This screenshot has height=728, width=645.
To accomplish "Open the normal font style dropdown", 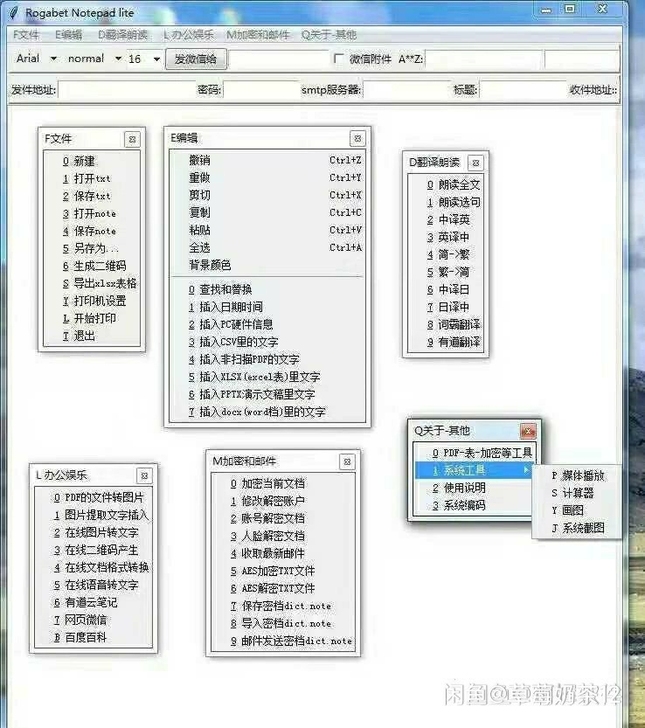I will click(94, 58).
